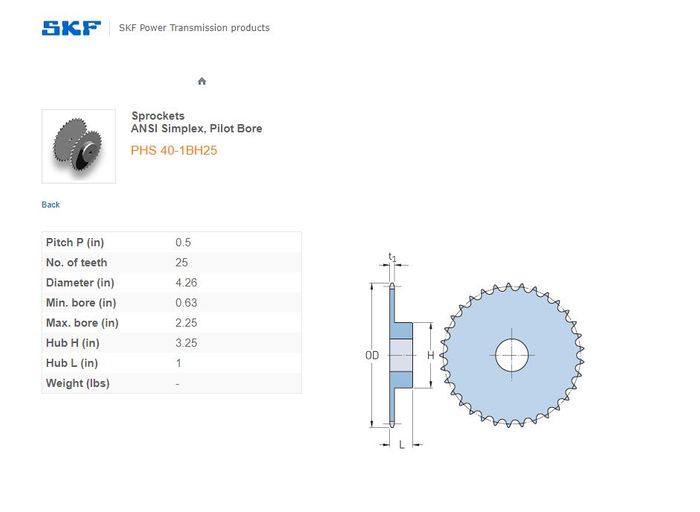Go to the home icon
This screenshot has height=512, width=700.
tap(202, 81)
